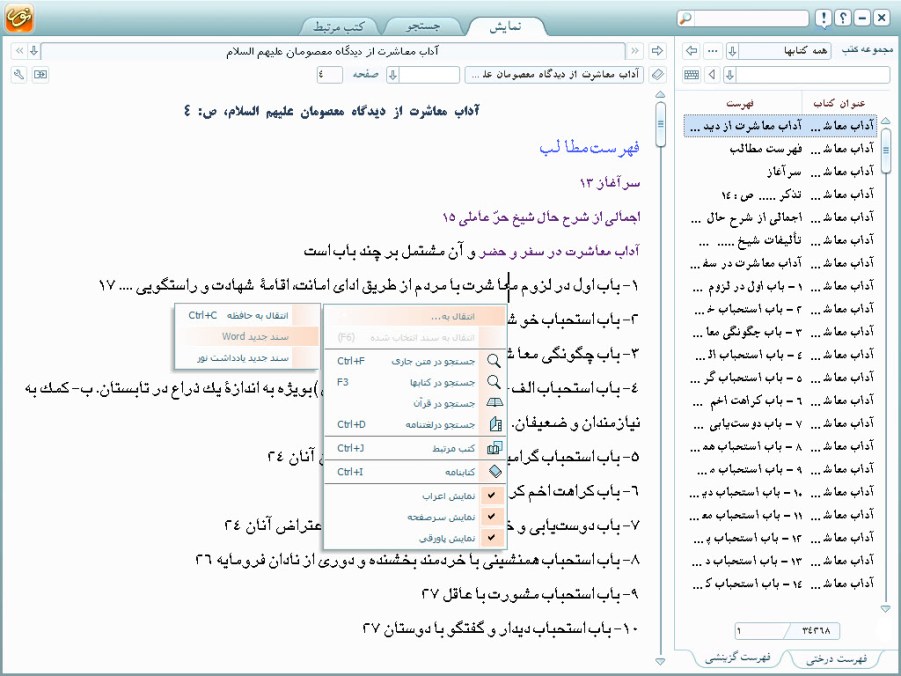Image resolution: width=901 pixels, height=676 pixels.
Task: Select the list row '١ - باب اول در لزوم'
Action: [780, 286]
